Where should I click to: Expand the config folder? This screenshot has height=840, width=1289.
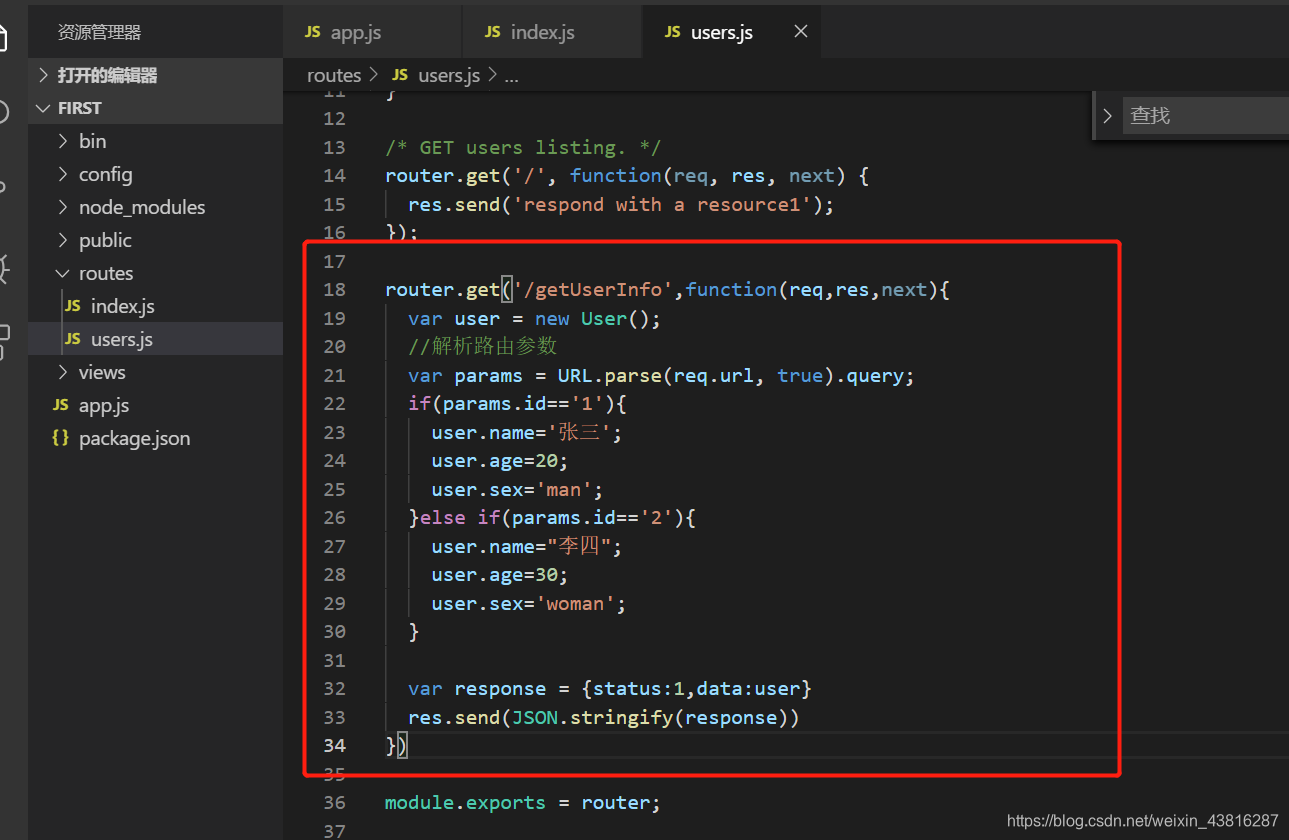click(x=155, y=174)
